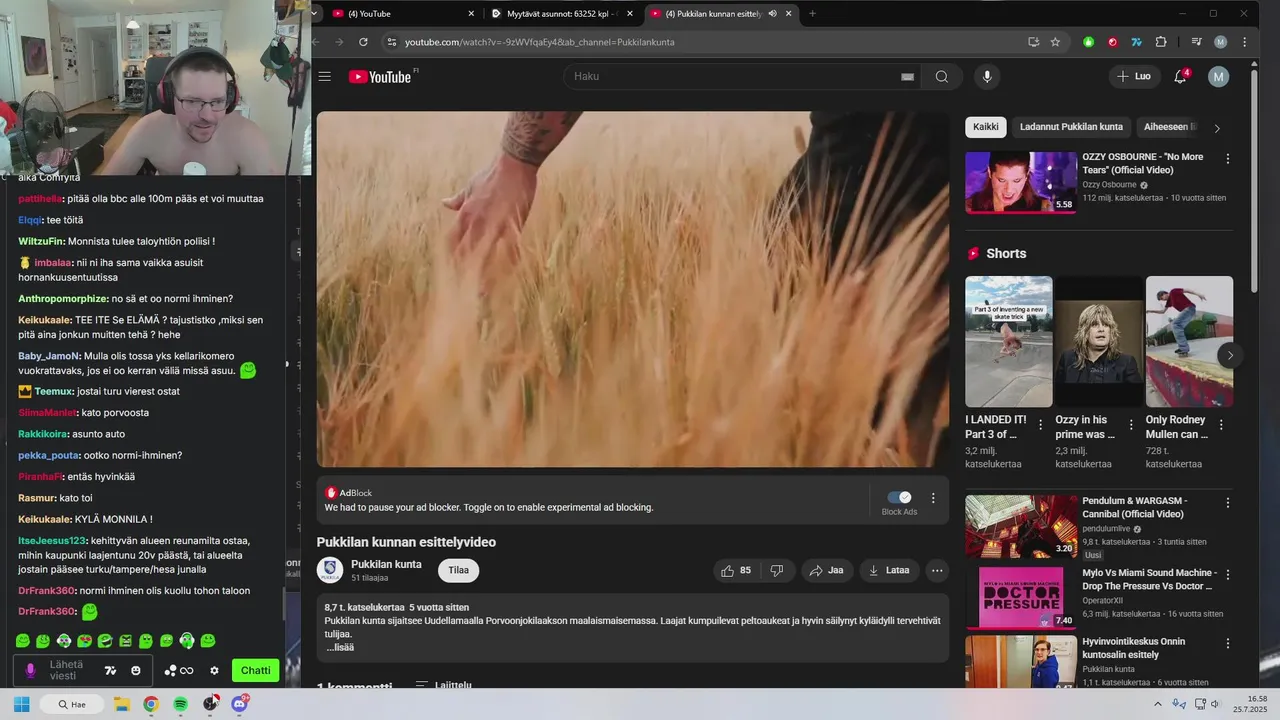
Task: Click the browser address bar URL
Action: coord(540,42)
